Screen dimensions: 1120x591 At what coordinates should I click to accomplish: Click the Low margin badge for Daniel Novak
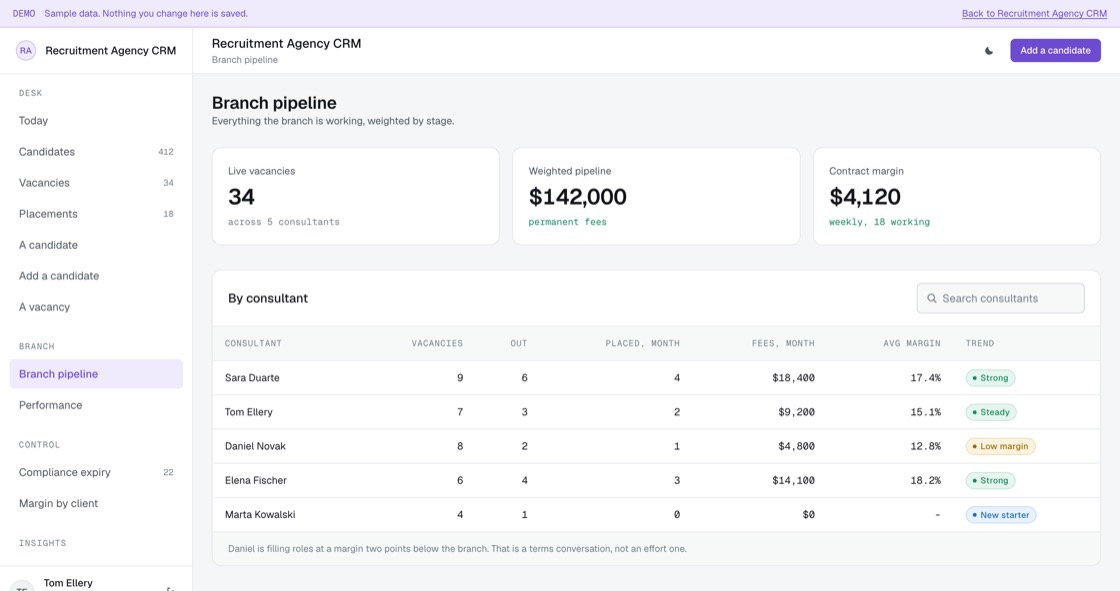pyautogui.click(x=1000, y=447)
